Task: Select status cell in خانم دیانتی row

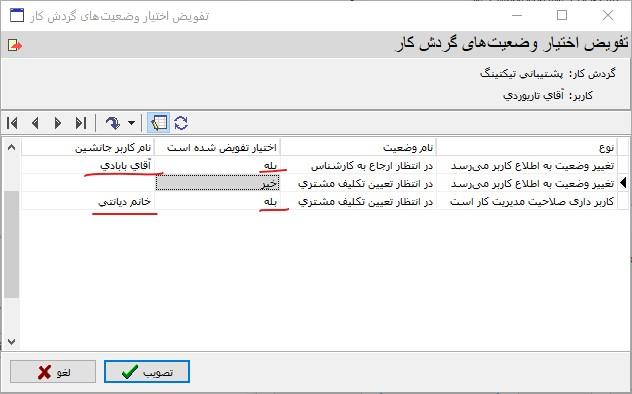Action: (x=358, y=201)
